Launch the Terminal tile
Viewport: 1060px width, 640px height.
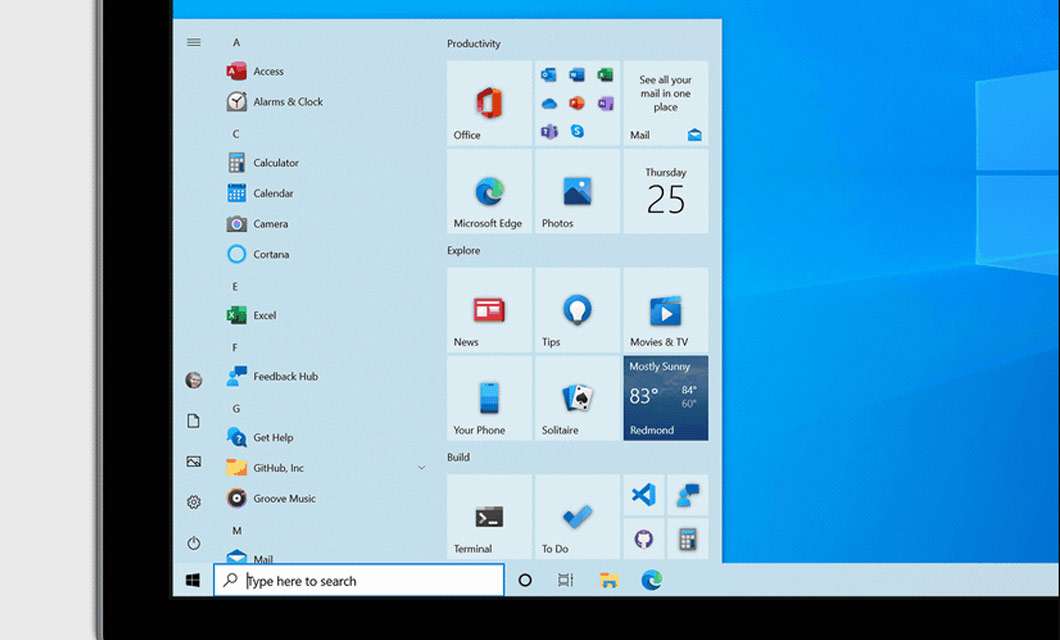click(489, 518)
